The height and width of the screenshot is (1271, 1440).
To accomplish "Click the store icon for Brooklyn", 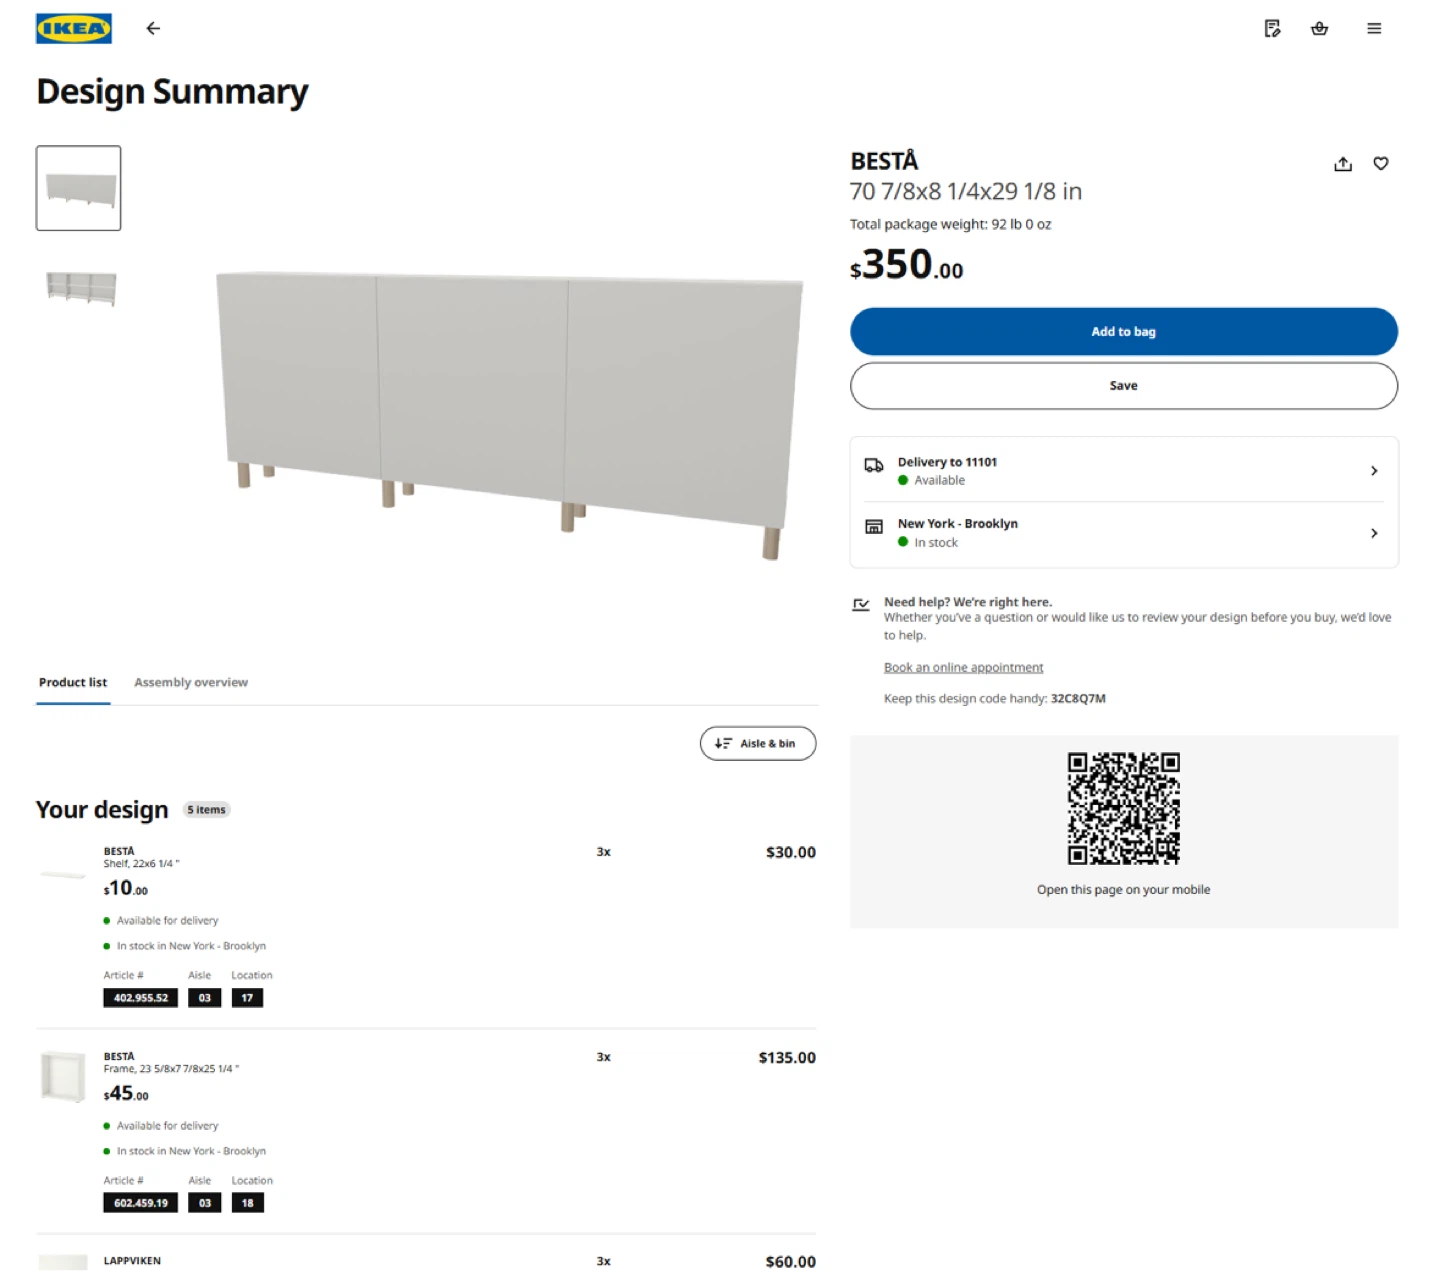I will (x=874, y=526).
